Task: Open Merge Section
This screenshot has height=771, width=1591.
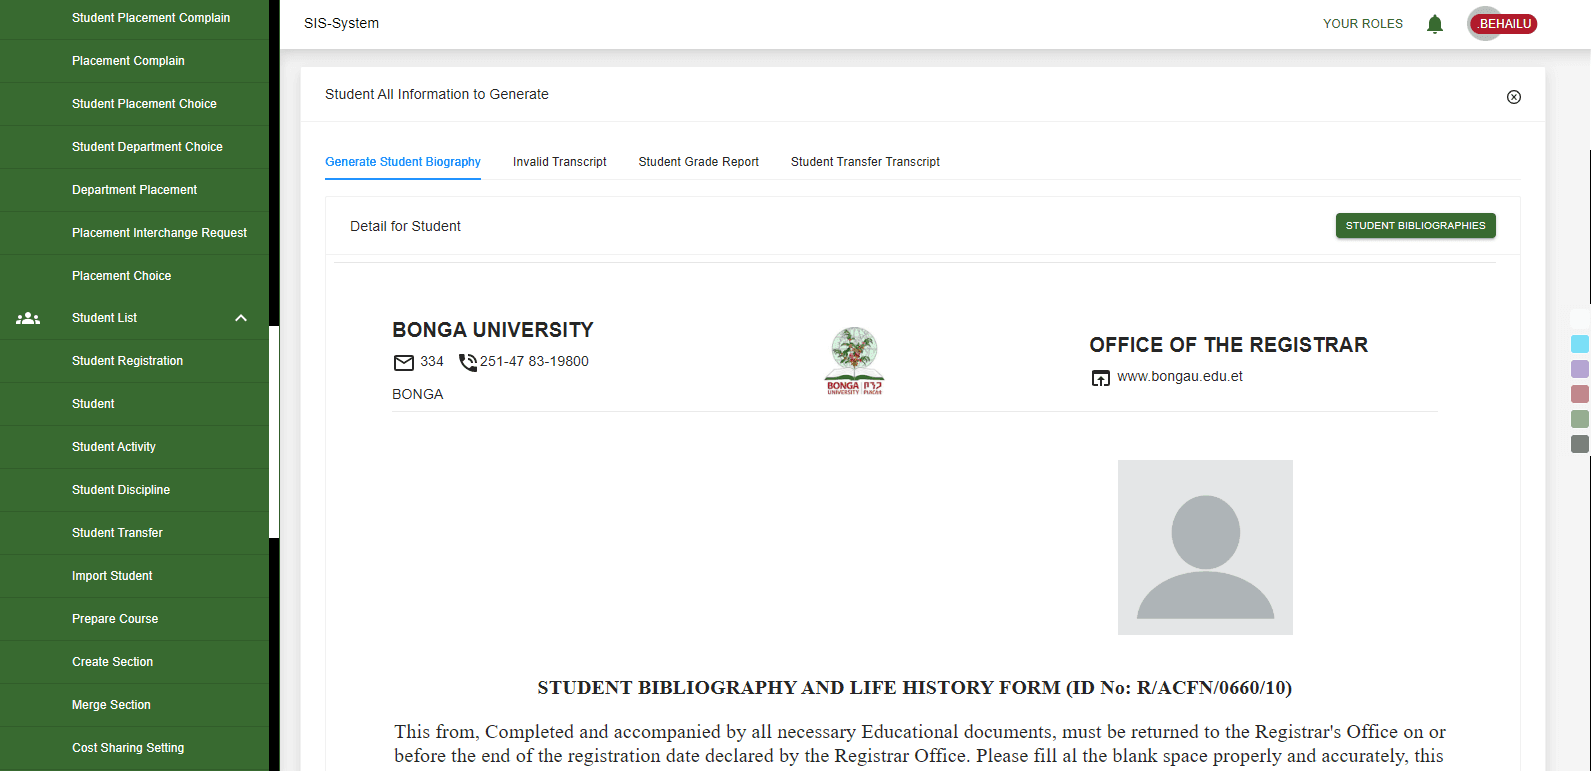Action: point(134,705)
